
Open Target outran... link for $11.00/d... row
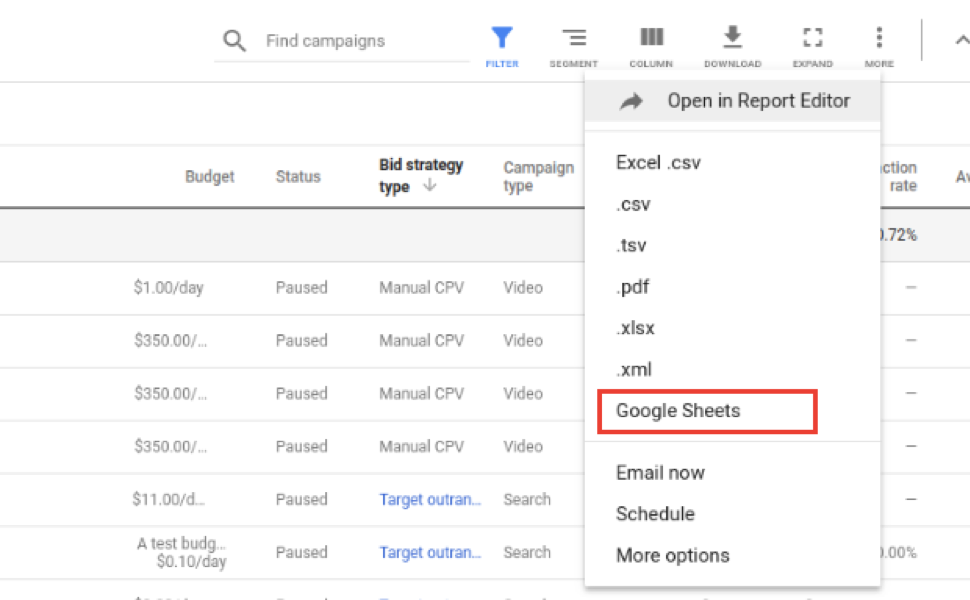coord(430,499)
